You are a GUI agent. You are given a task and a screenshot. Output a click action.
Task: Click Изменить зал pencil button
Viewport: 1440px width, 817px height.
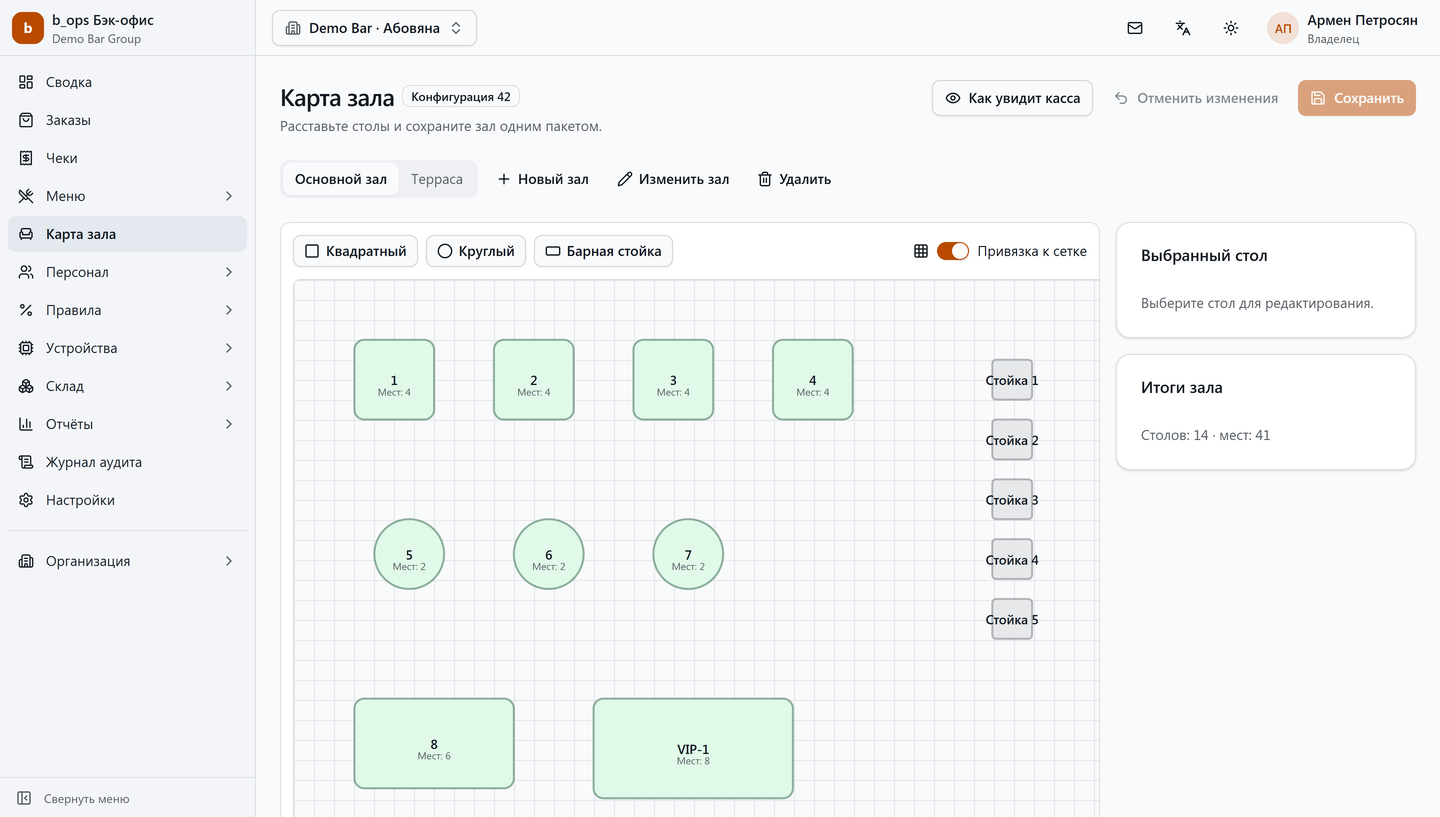(x=673, y=179)
